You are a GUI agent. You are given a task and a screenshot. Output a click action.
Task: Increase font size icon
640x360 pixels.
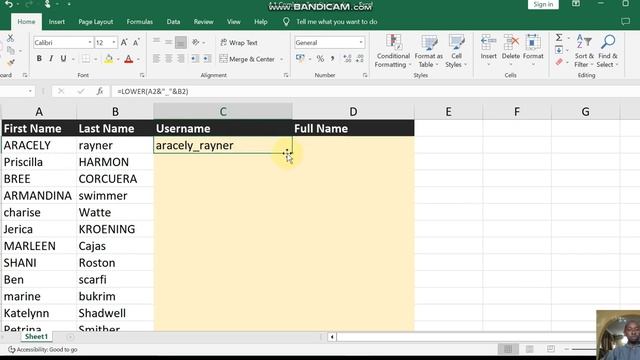point(124,42)
